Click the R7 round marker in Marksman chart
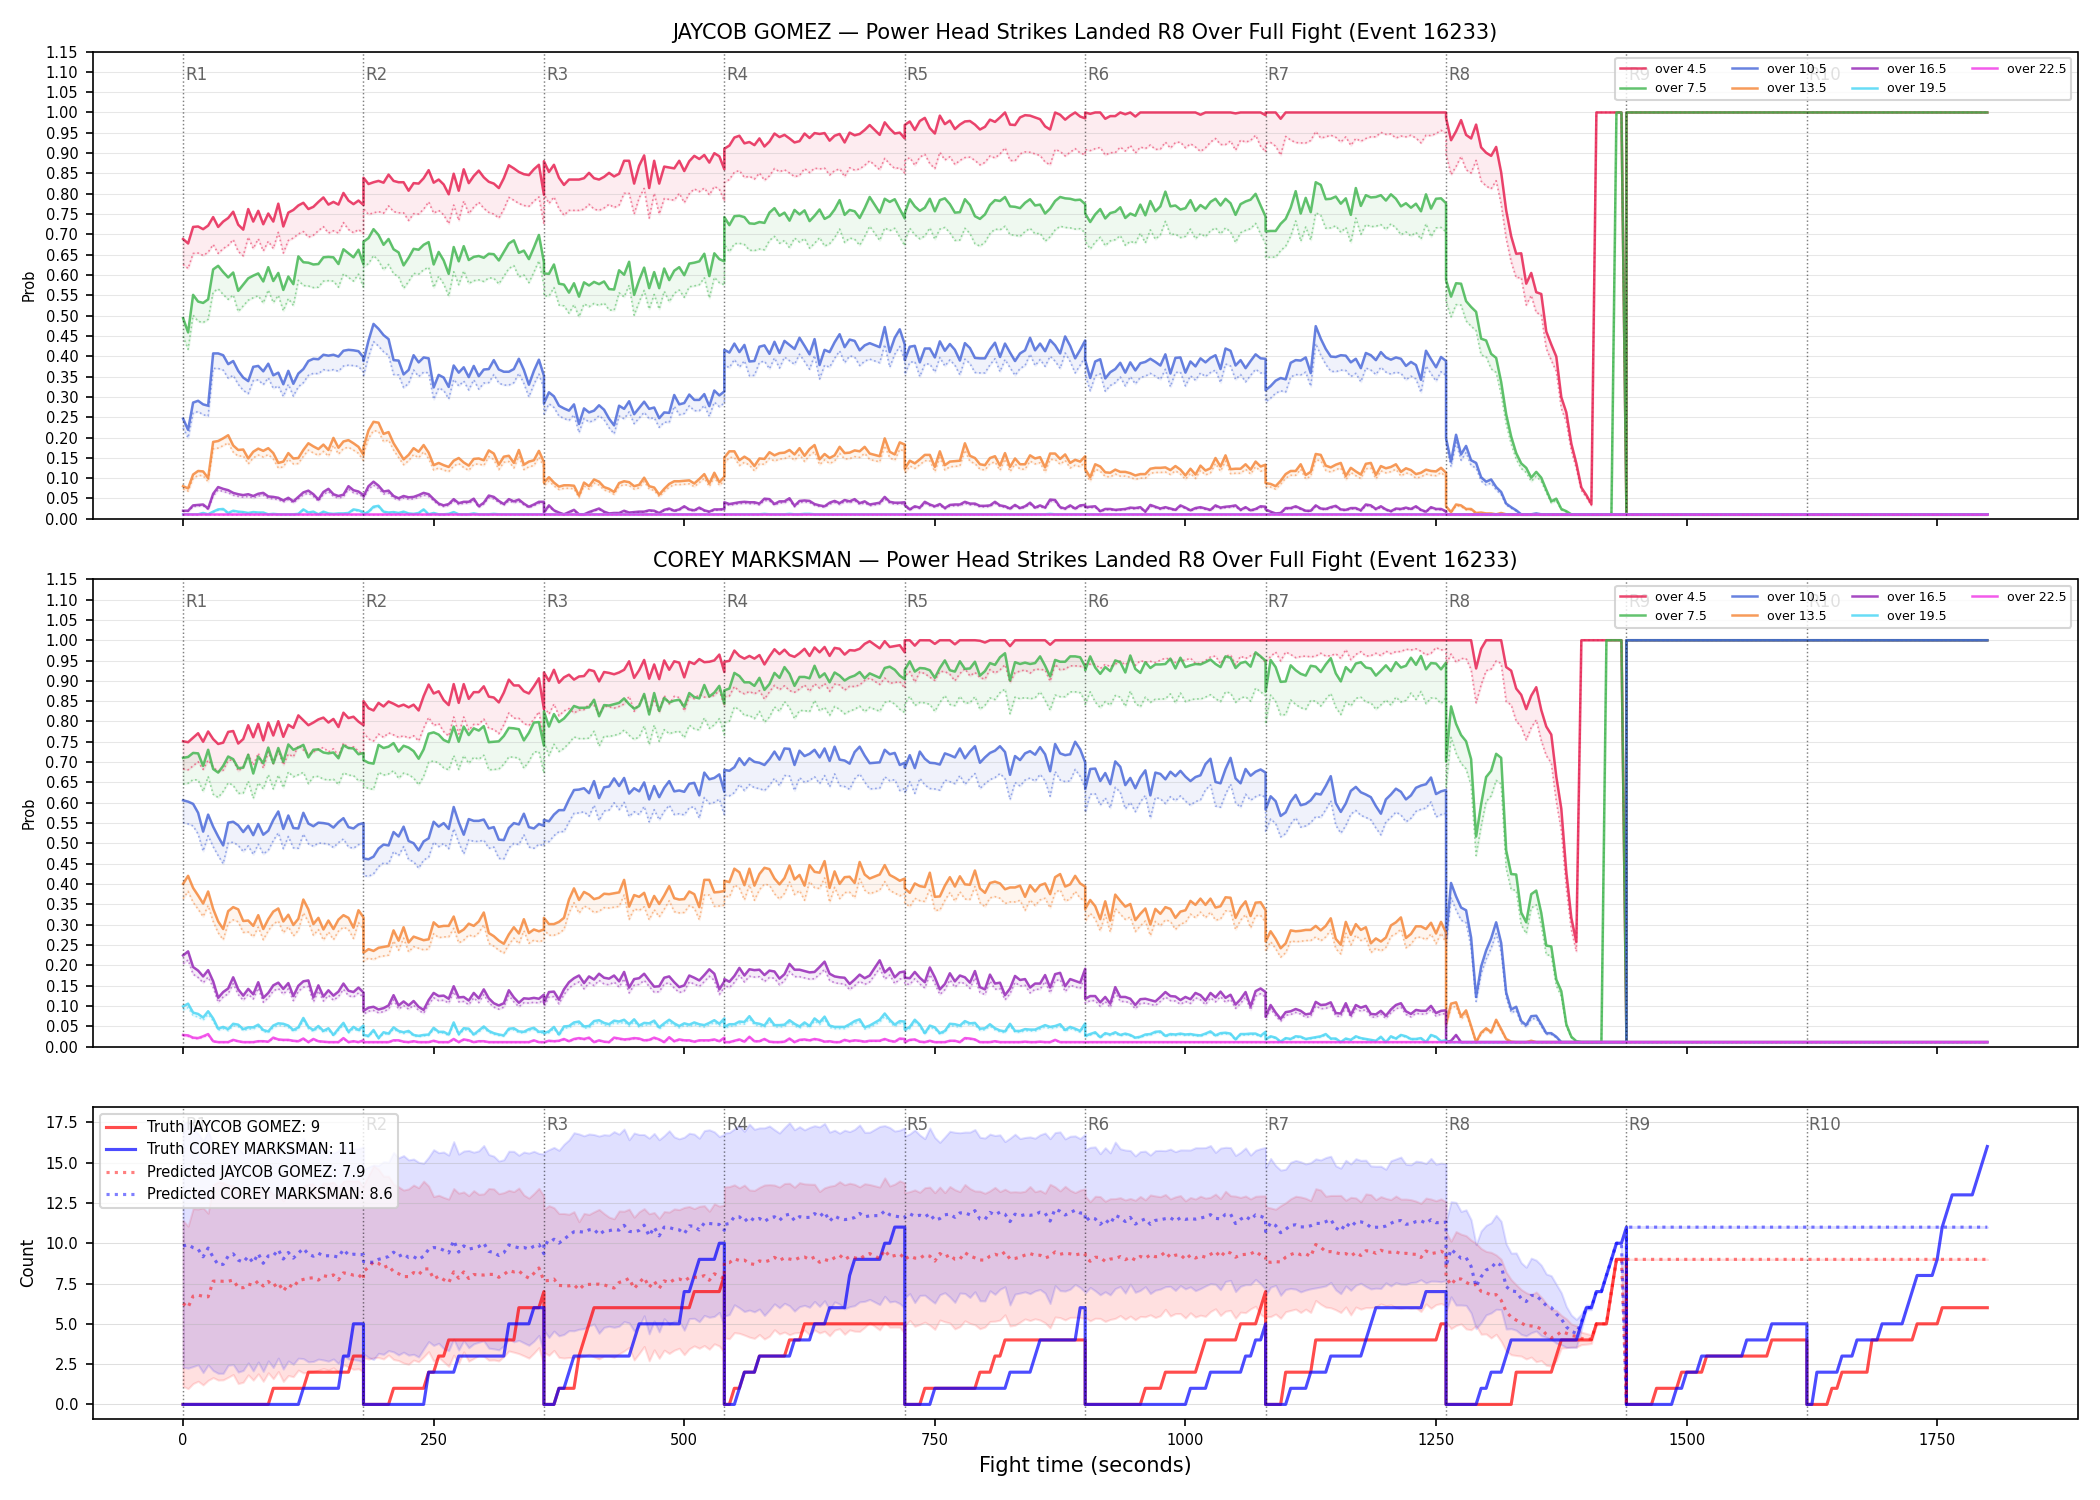2100x1500 pixels. click(x=1278, y=601)
